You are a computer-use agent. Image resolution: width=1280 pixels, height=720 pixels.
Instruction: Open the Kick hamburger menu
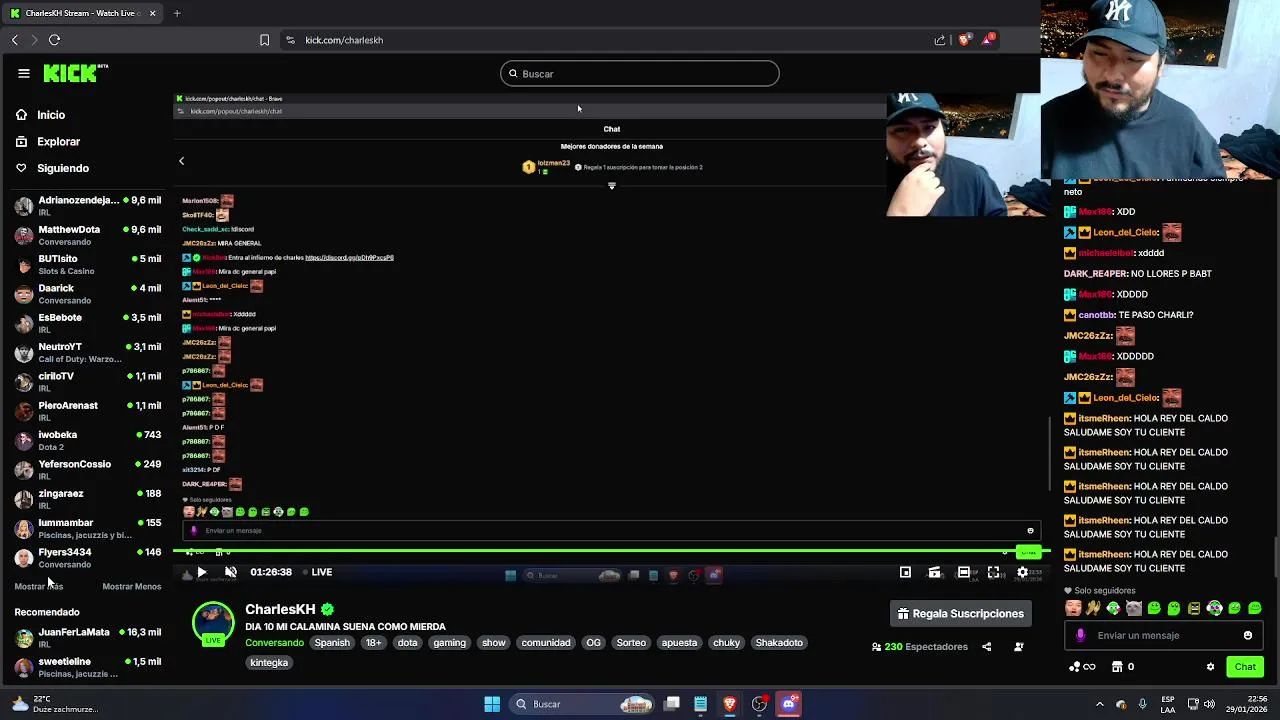click(x=23, y=73)
